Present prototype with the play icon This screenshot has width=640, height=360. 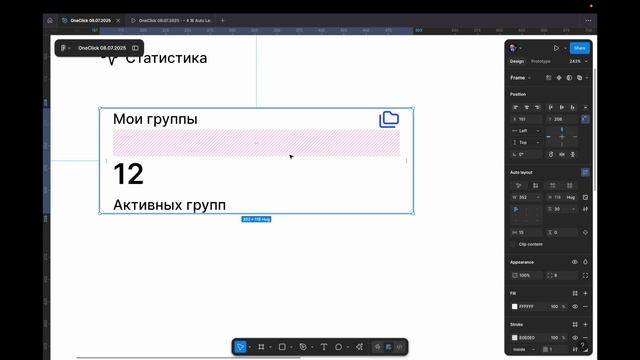[x=556, y=48]
